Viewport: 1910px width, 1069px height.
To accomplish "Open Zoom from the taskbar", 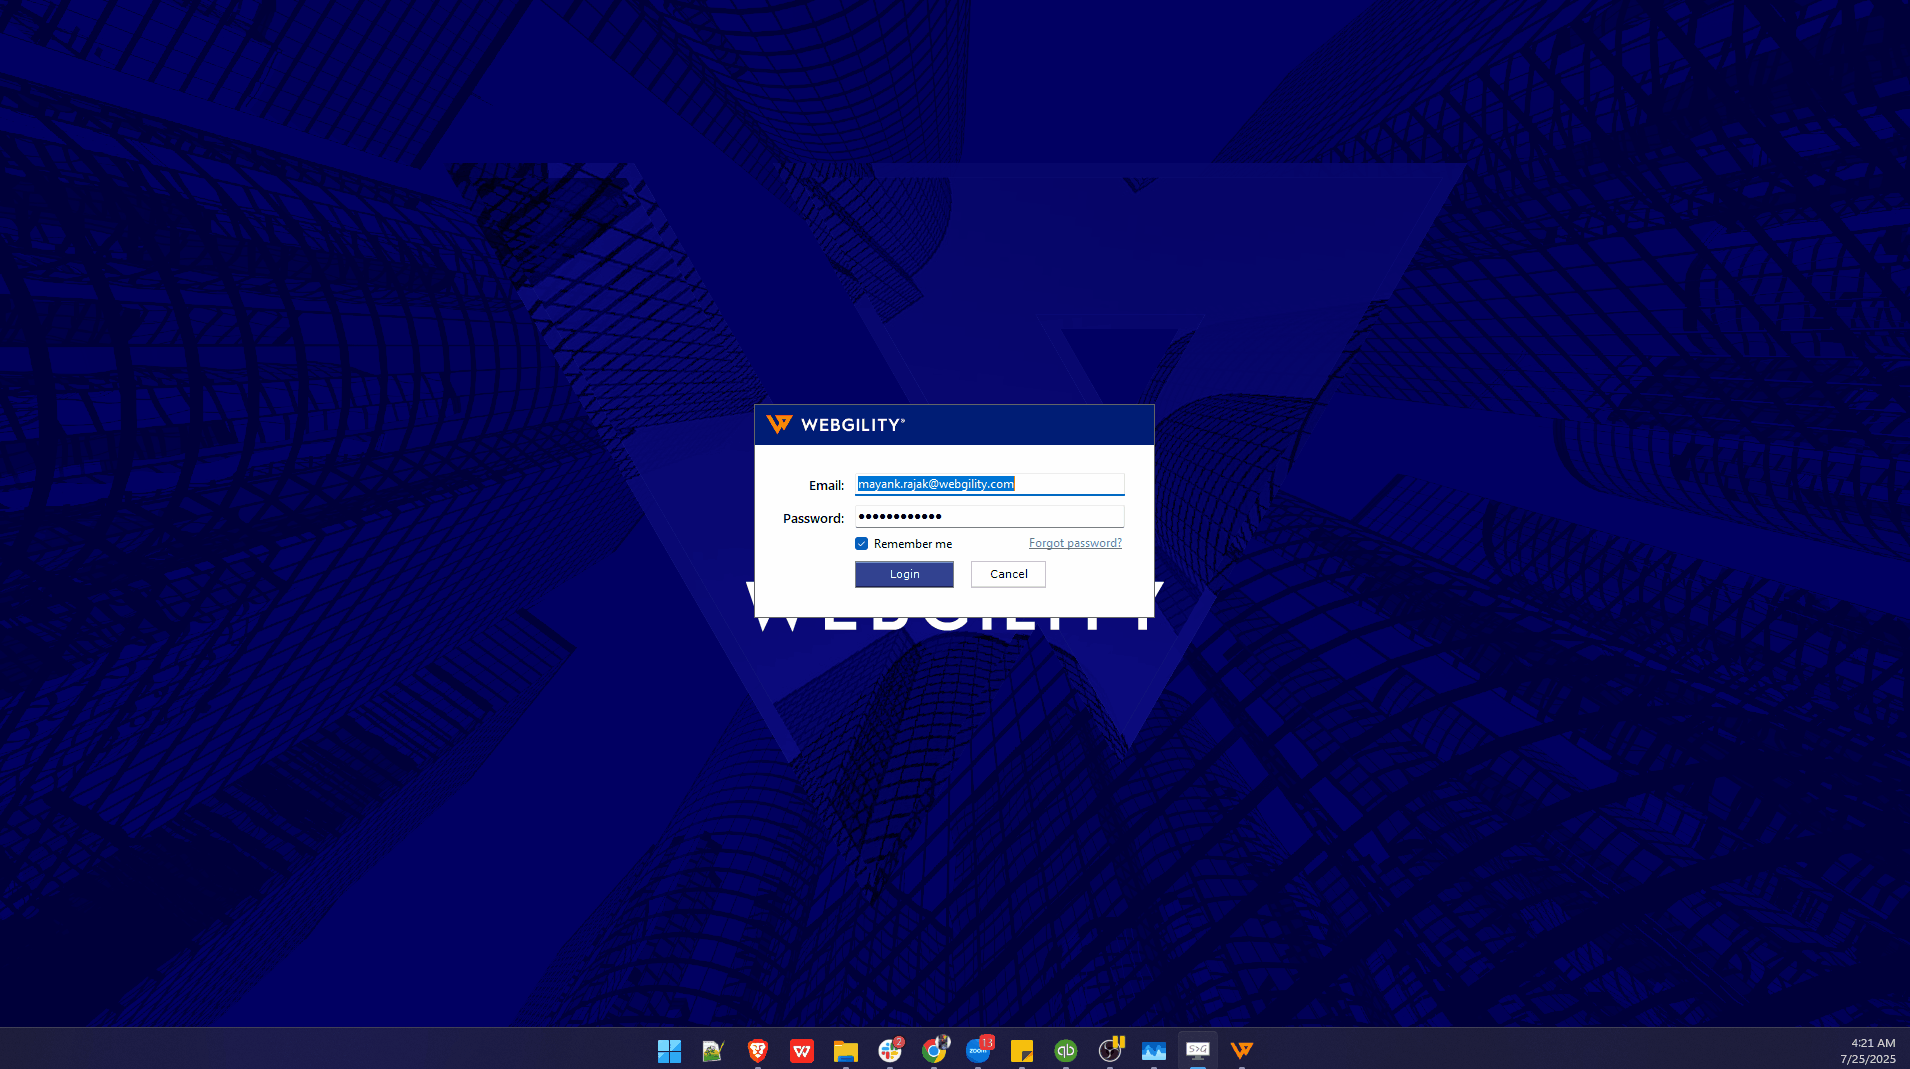I will coord(978,1051).
